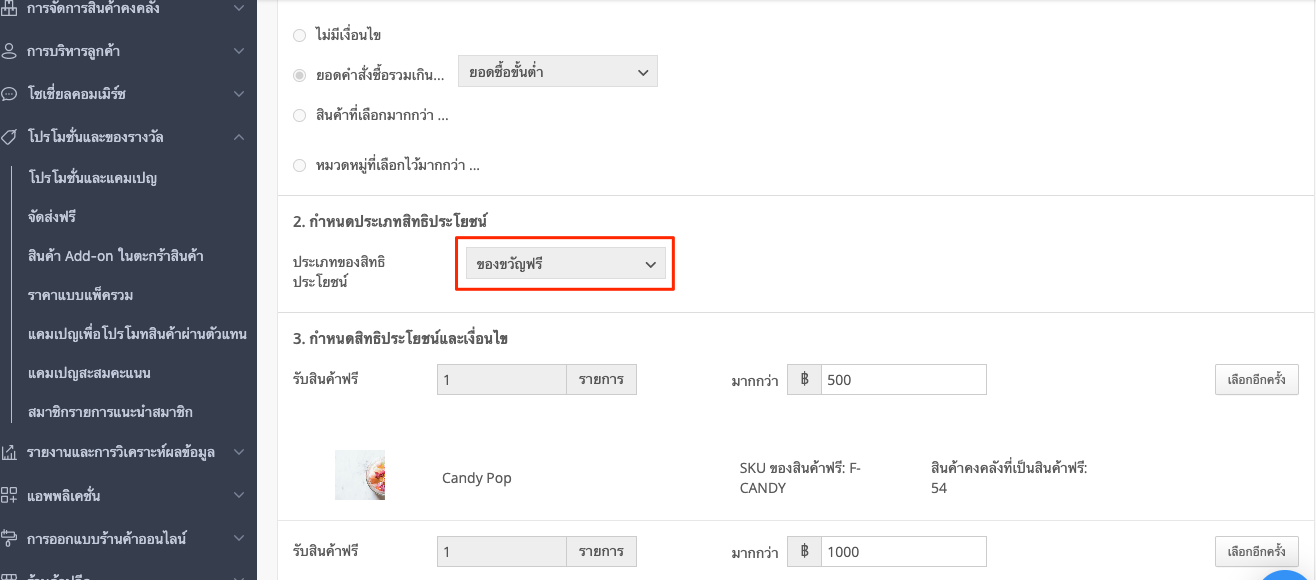Open แคมเปญสะสมคะแนน submenu item
Viewport: 1316px width, 580px height.
90,373
